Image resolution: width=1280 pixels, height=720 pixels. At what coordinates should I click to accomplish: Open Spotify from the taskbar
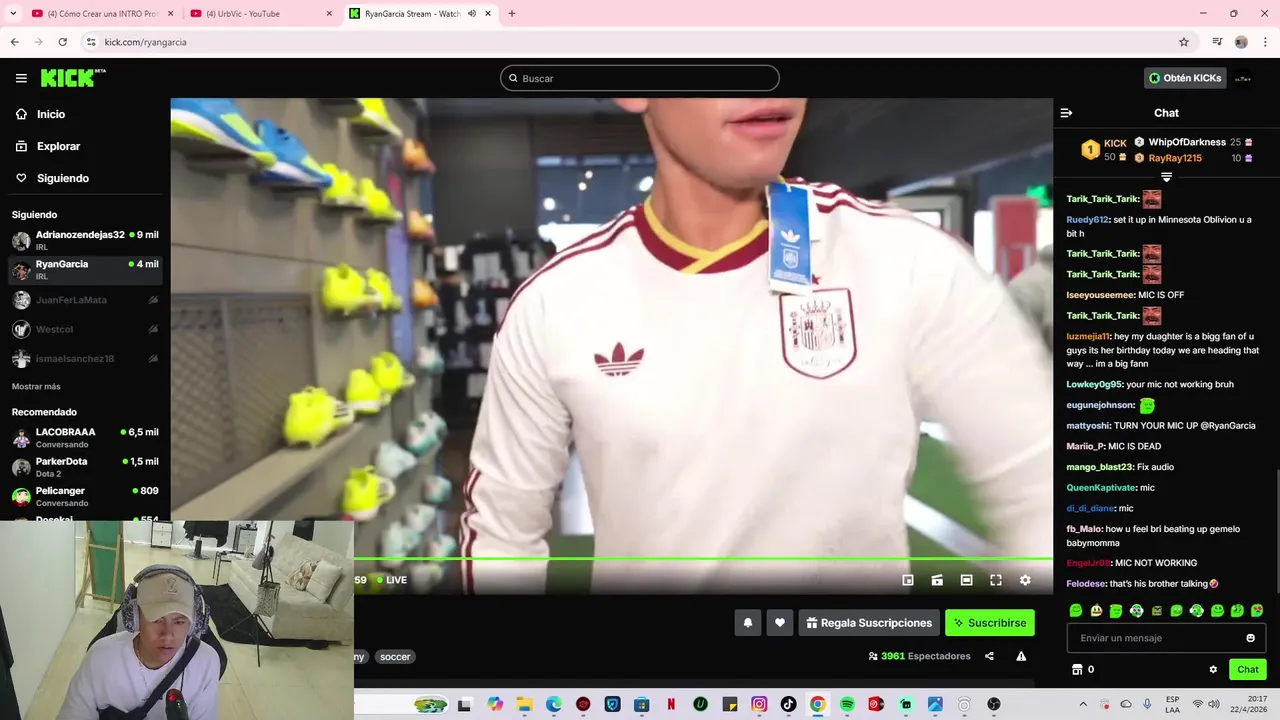click(847, 705)
